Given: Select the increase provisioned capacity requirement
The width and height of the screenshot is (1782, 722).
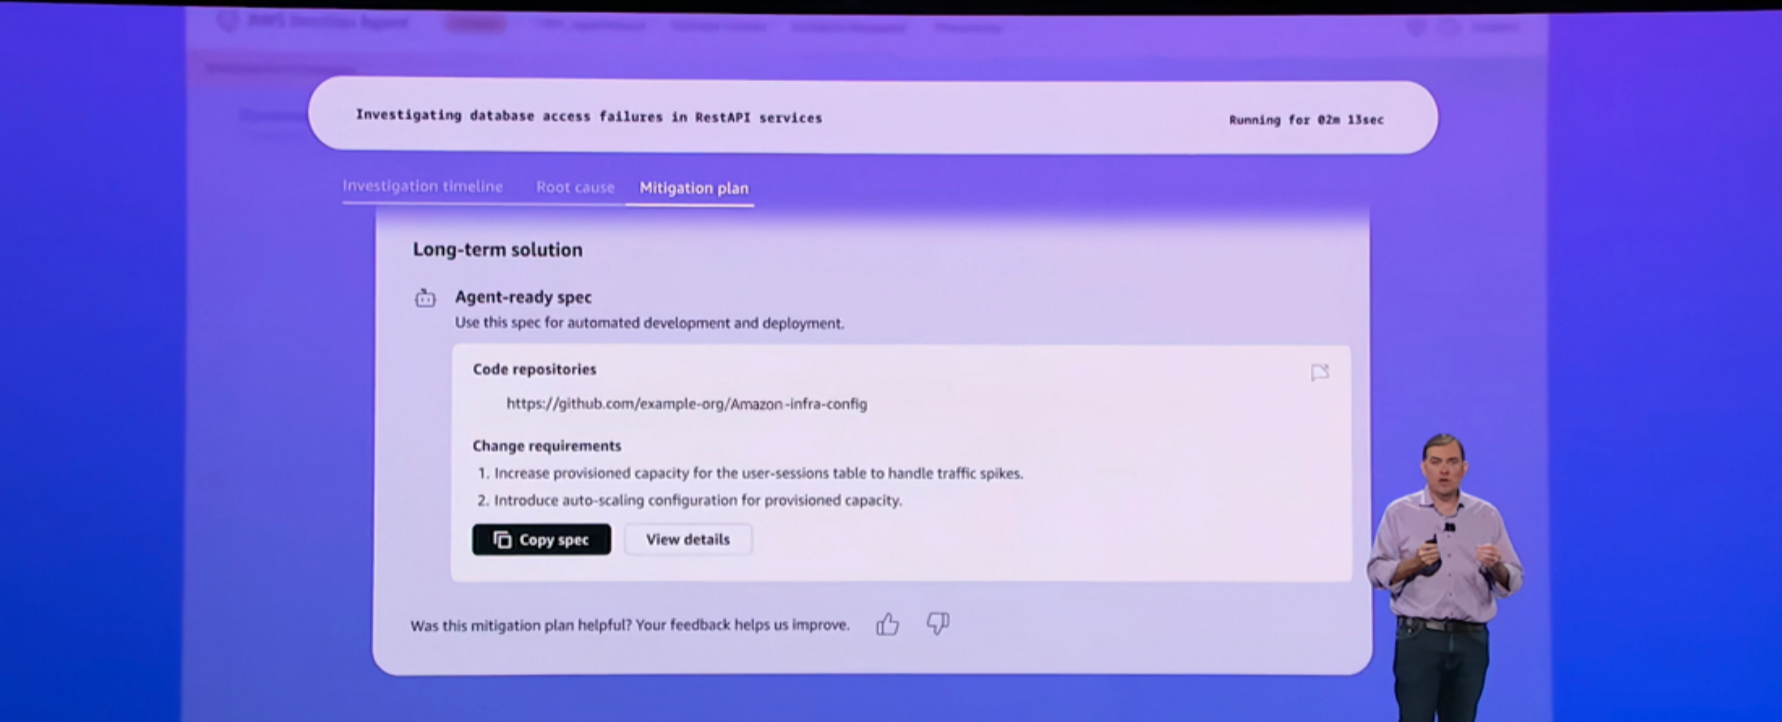Looking at the screenshot, I should [x=758, y=473].
